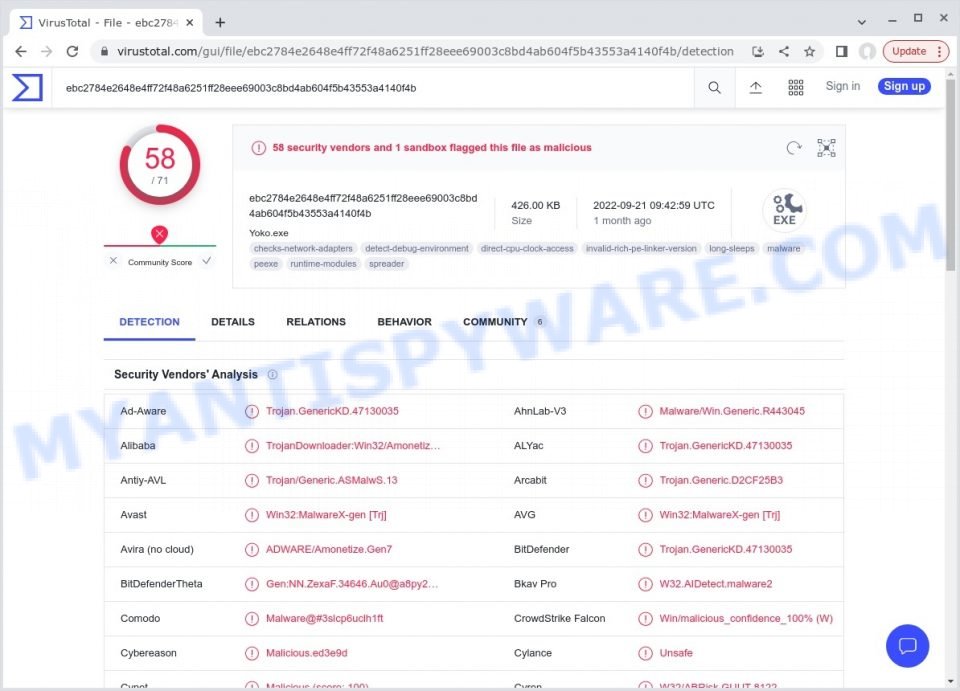Click the checks-network-adapters tag
The height and width of the screenshot is (691, 960).
tap(303, 248)
